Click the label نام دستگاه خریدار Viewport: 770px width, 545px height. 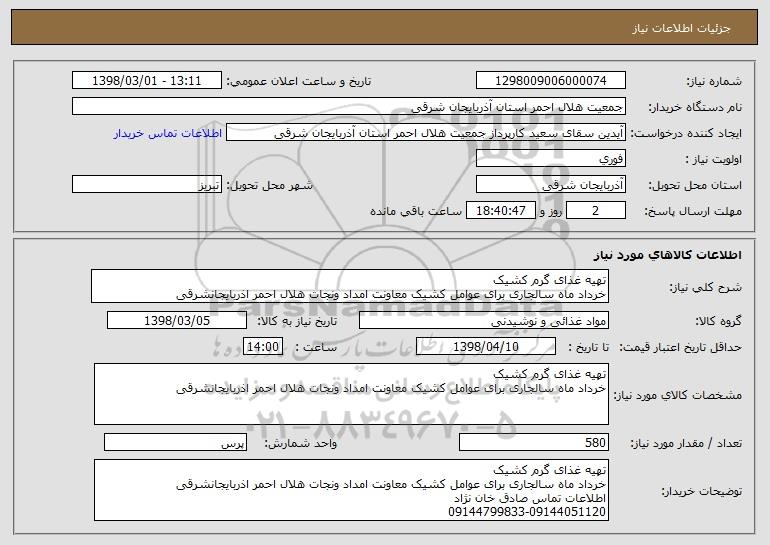tap(695, 107)
